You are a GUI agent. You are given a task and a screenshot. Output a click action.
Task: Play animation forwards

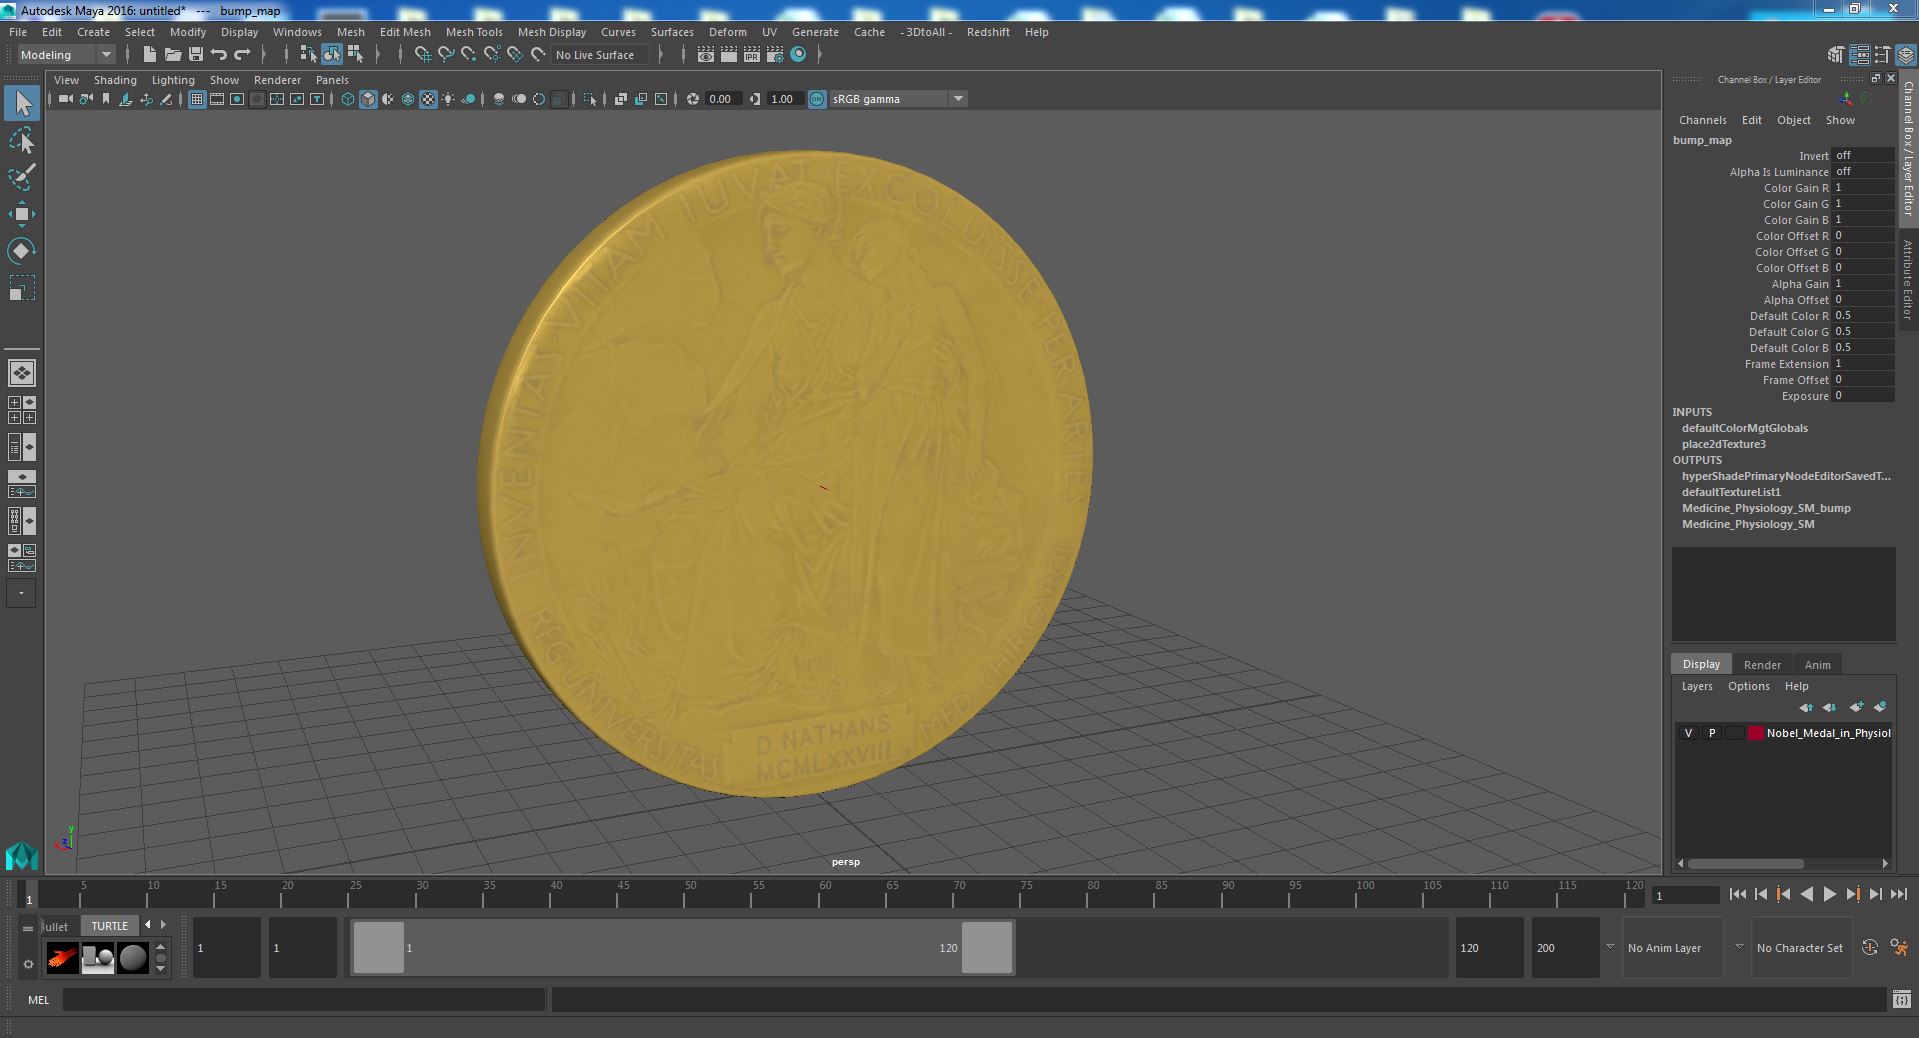pos(1829,894)
